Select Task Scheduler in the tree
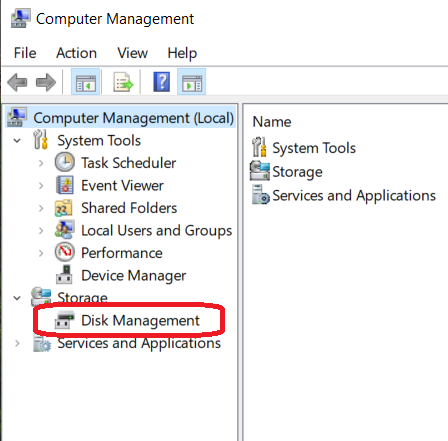 point(129,163)
